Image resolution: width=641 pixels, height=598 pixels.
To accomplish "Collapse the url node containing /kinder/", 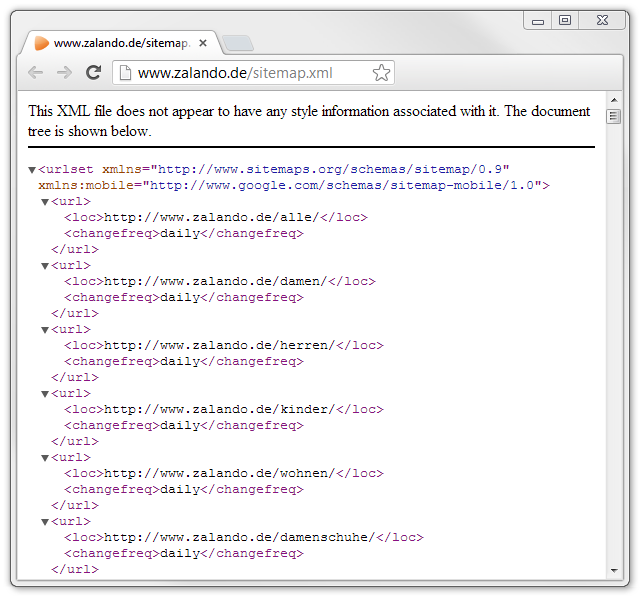I will (45, 394).
